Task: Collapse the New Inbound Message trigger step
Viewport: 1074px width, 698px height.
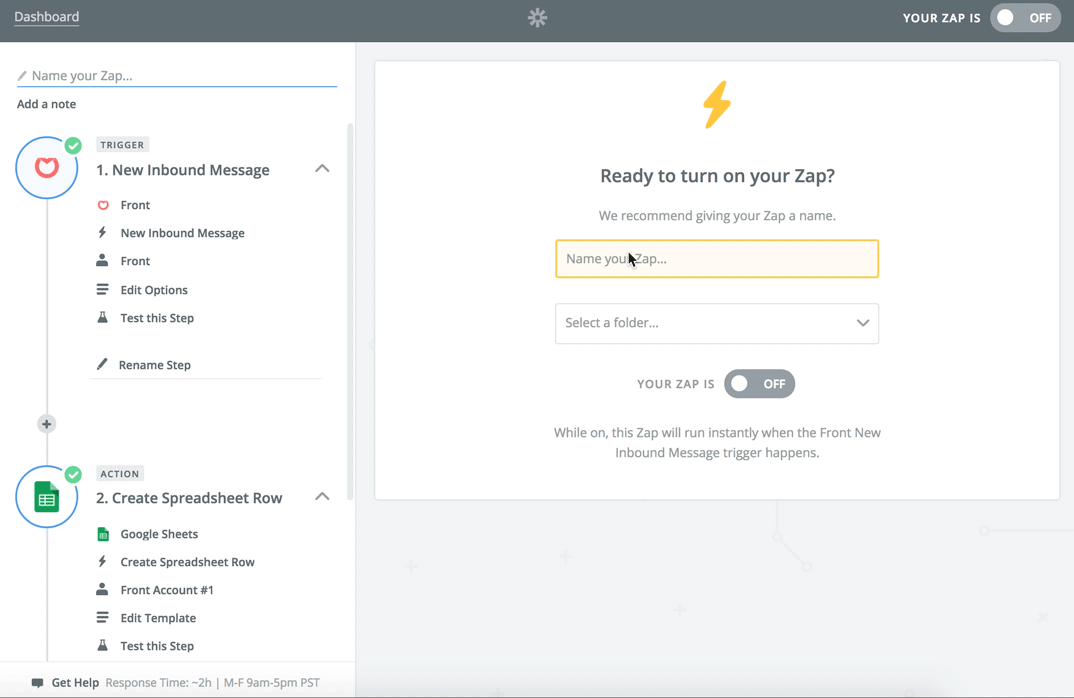Action: click(322, 169)
